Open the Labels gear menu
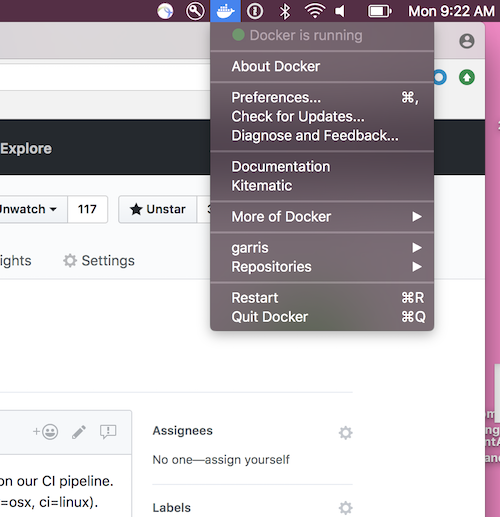Viewport: 500px width, 517px height. (345, 508)
